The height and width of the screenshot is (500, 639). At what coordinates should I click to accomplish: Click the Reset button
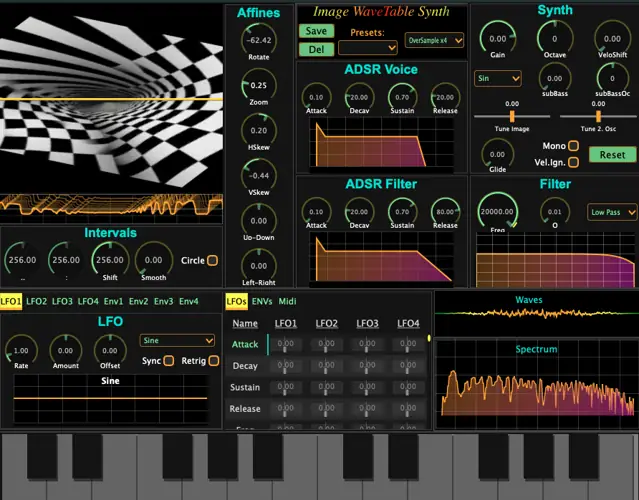612,155
